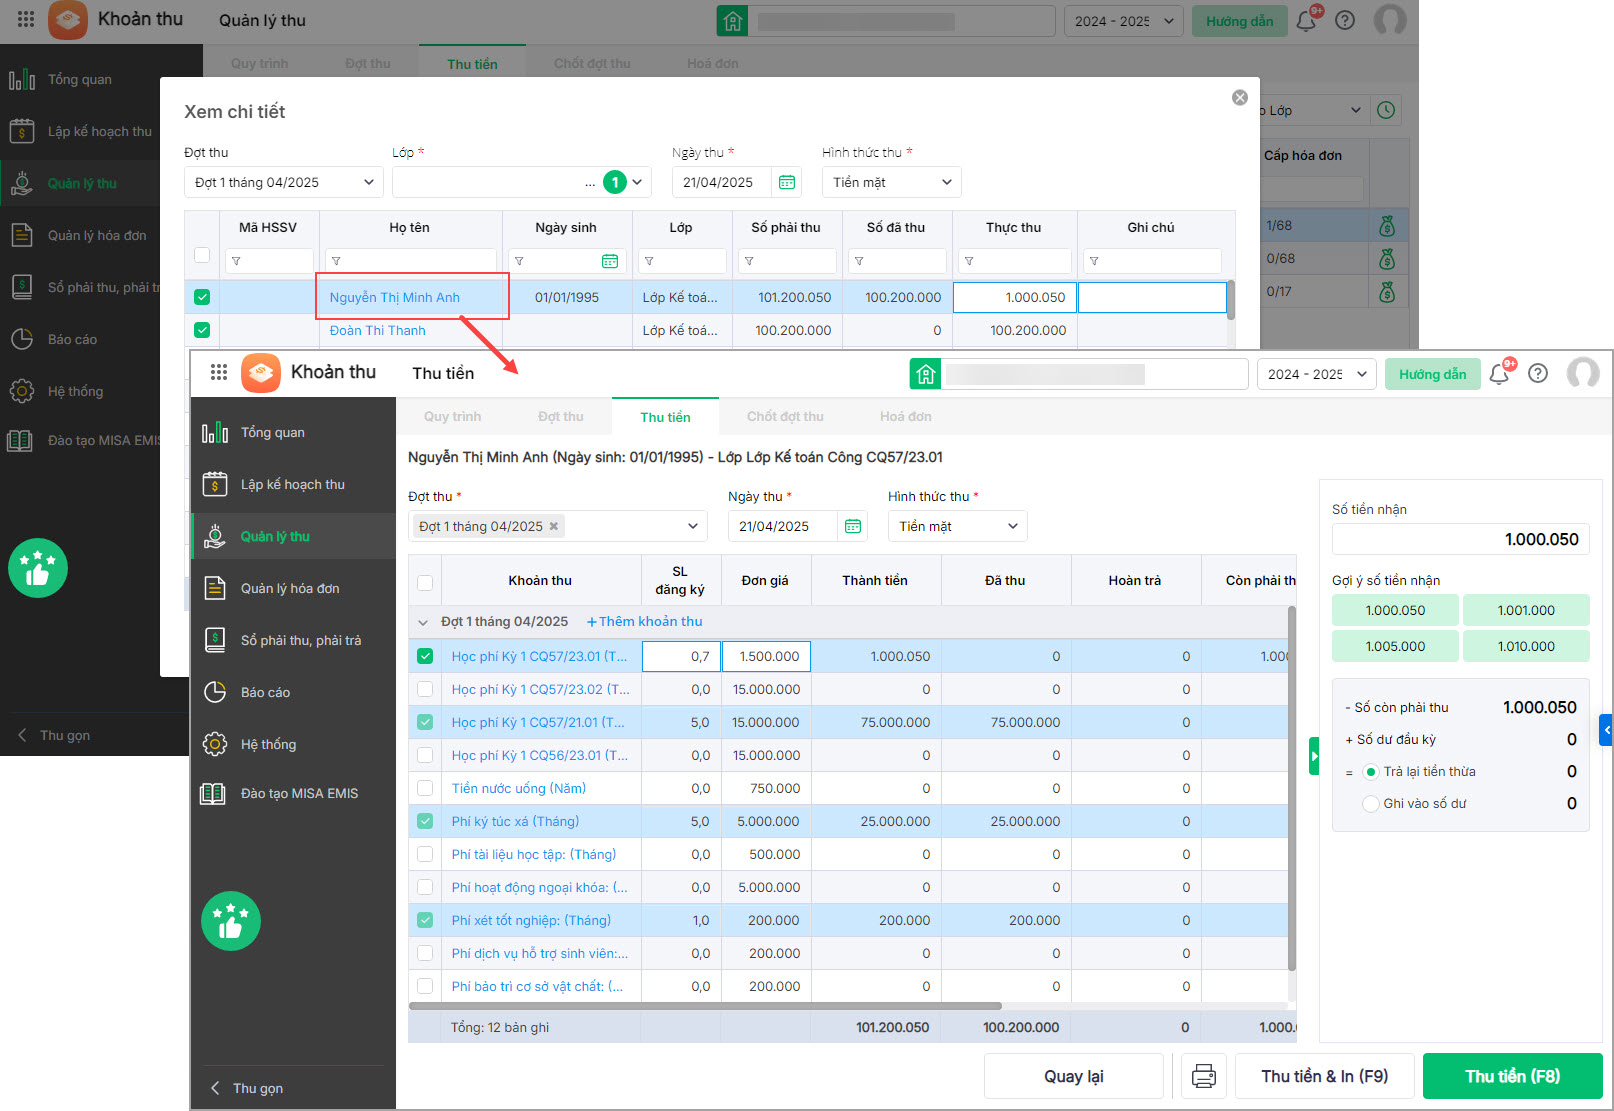Image resolution: width=1614 pixels, height=1111 pixels.
Task: Click the horizontal scrollbar under the table
Action: point(705,1006)
